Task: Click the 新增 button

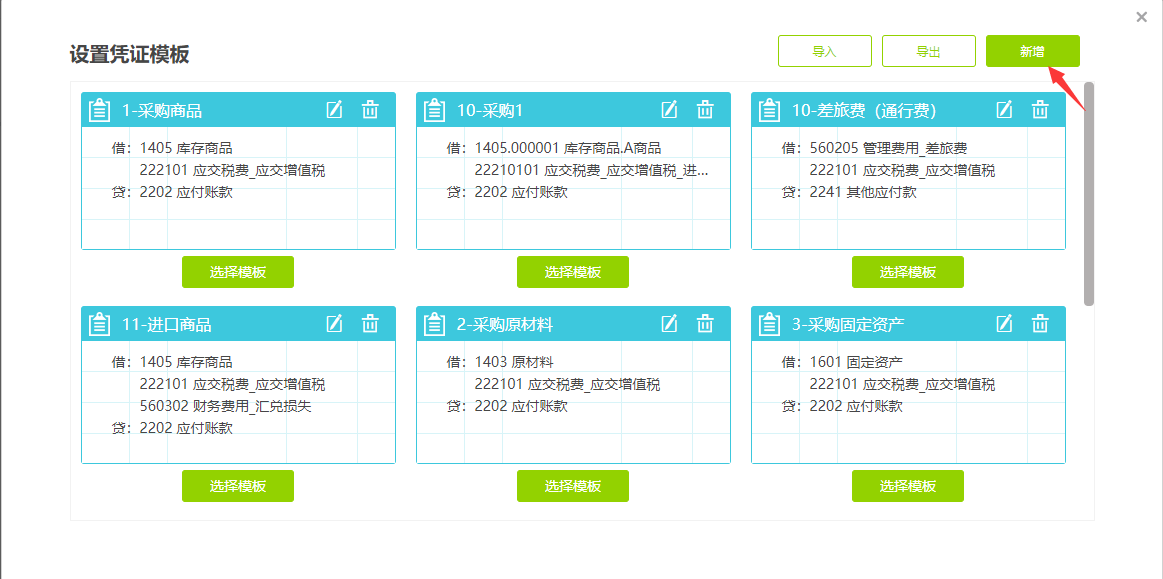Action: [1032, 52]
